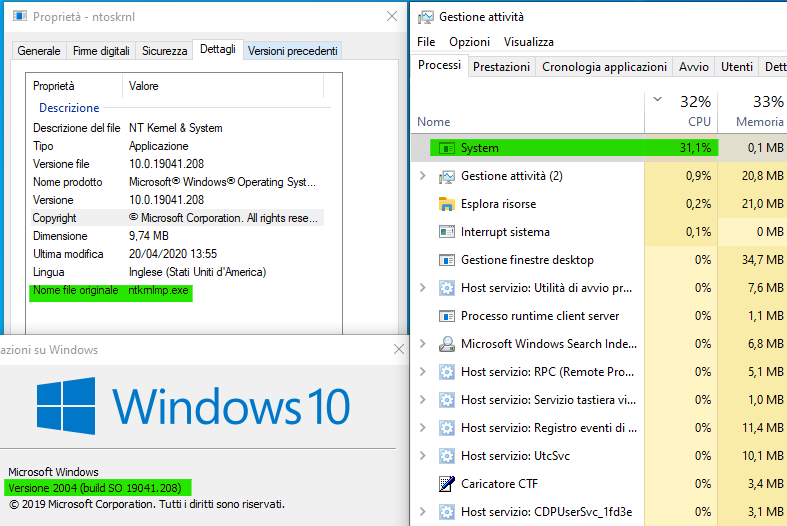Select the Dettagli tab
The height and width of the screenshot is (526, 787).
coord(218,49)
